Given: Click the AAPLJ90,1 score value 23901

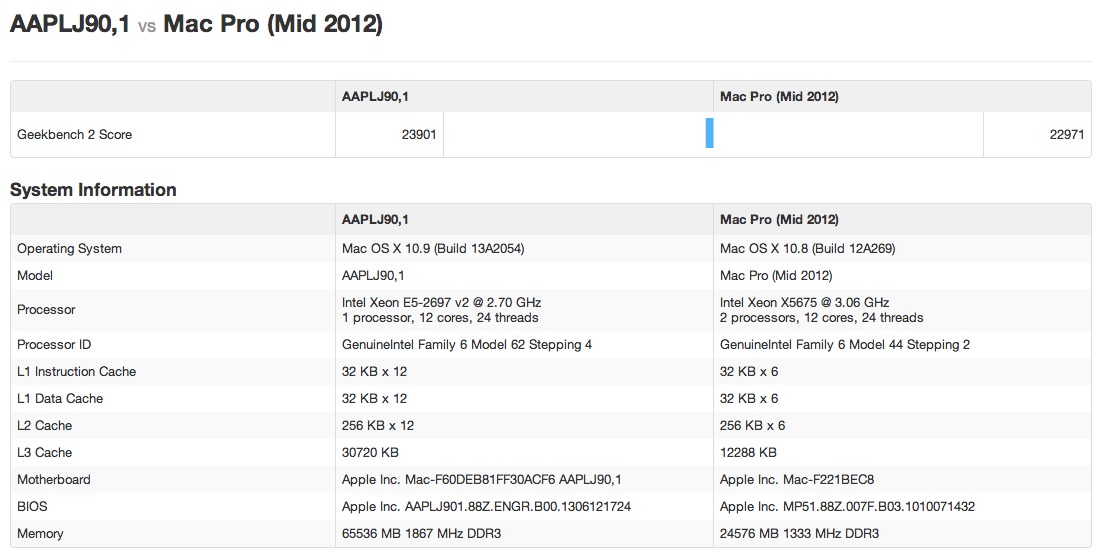Looking at the screenshot, I should tap(419, 135).
